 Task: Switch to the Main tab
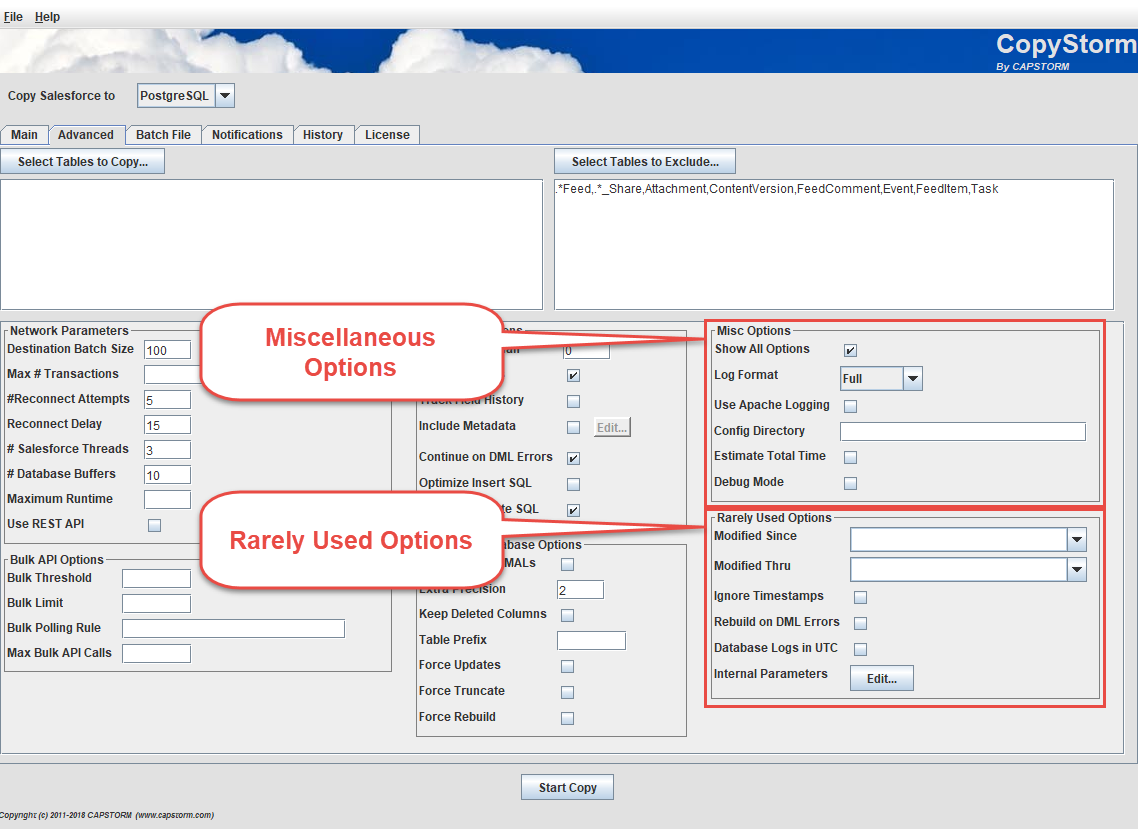(24, 135)
